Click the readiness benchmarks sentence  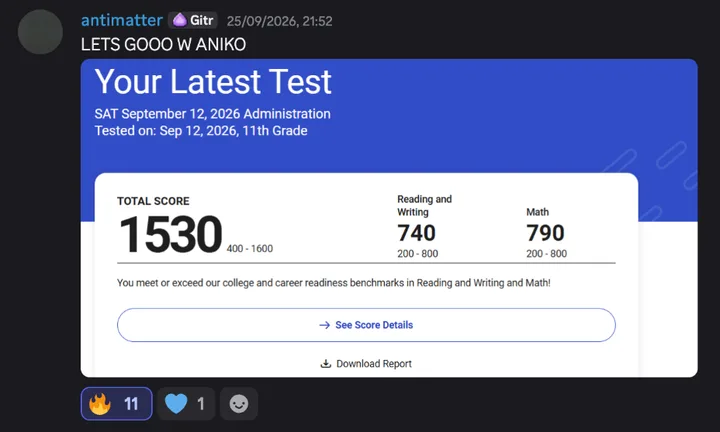click(x=334, y=283)
